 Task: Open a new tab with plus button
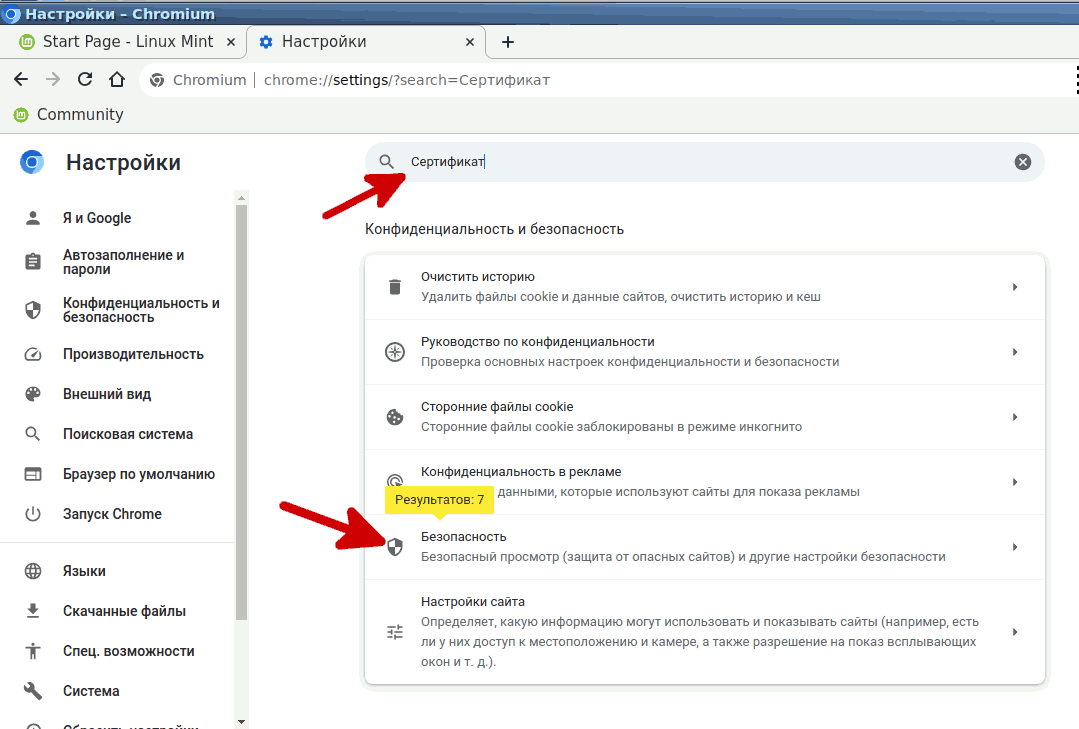[508, 42]
